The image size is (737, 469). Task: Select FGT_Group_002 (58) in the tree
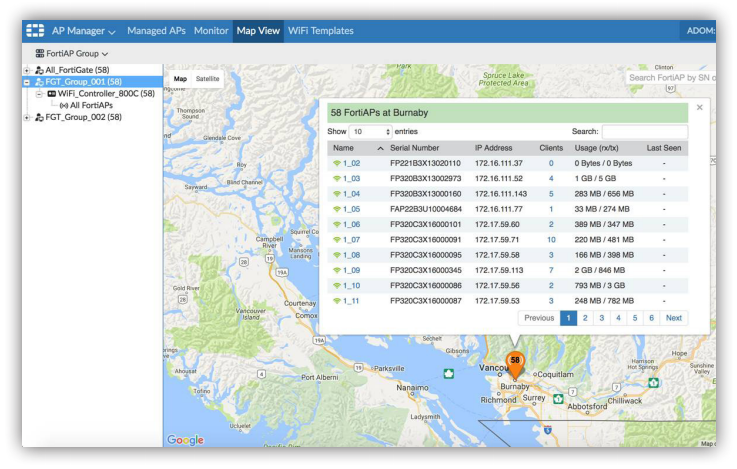(83, 117)
